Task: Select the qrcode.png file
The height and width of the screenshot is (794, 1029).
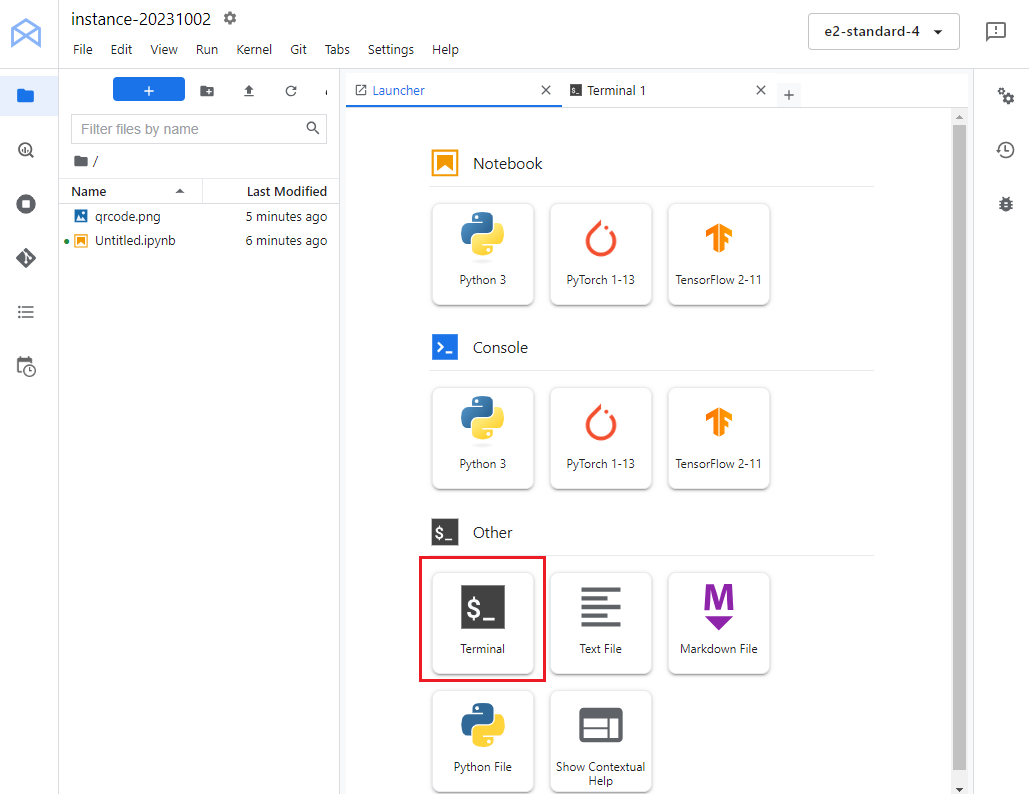Action: [x=127, y=216]
